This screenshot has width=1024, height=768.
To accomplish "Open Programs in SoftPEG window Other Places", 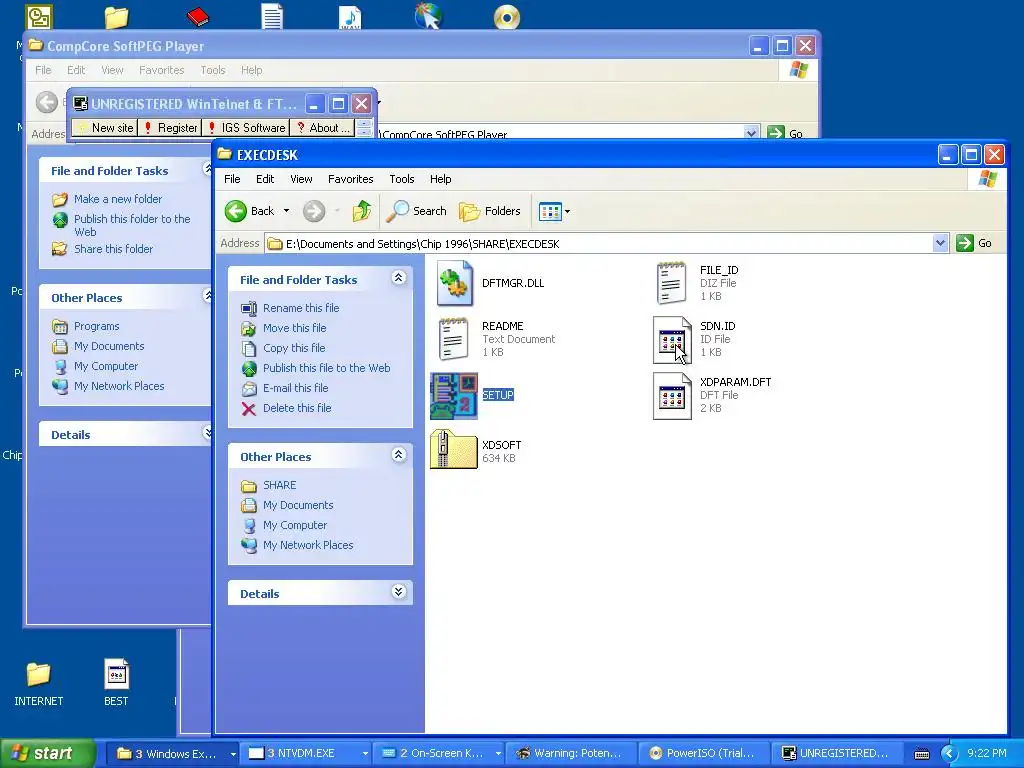I will (x=96, y=327).
